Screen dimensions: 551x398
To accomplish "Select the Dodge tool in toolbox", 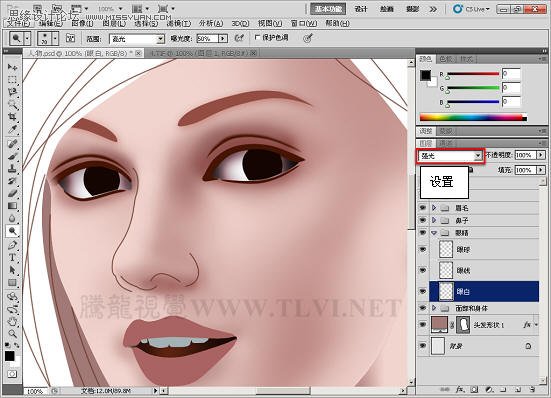I will (x=12, y=231).
